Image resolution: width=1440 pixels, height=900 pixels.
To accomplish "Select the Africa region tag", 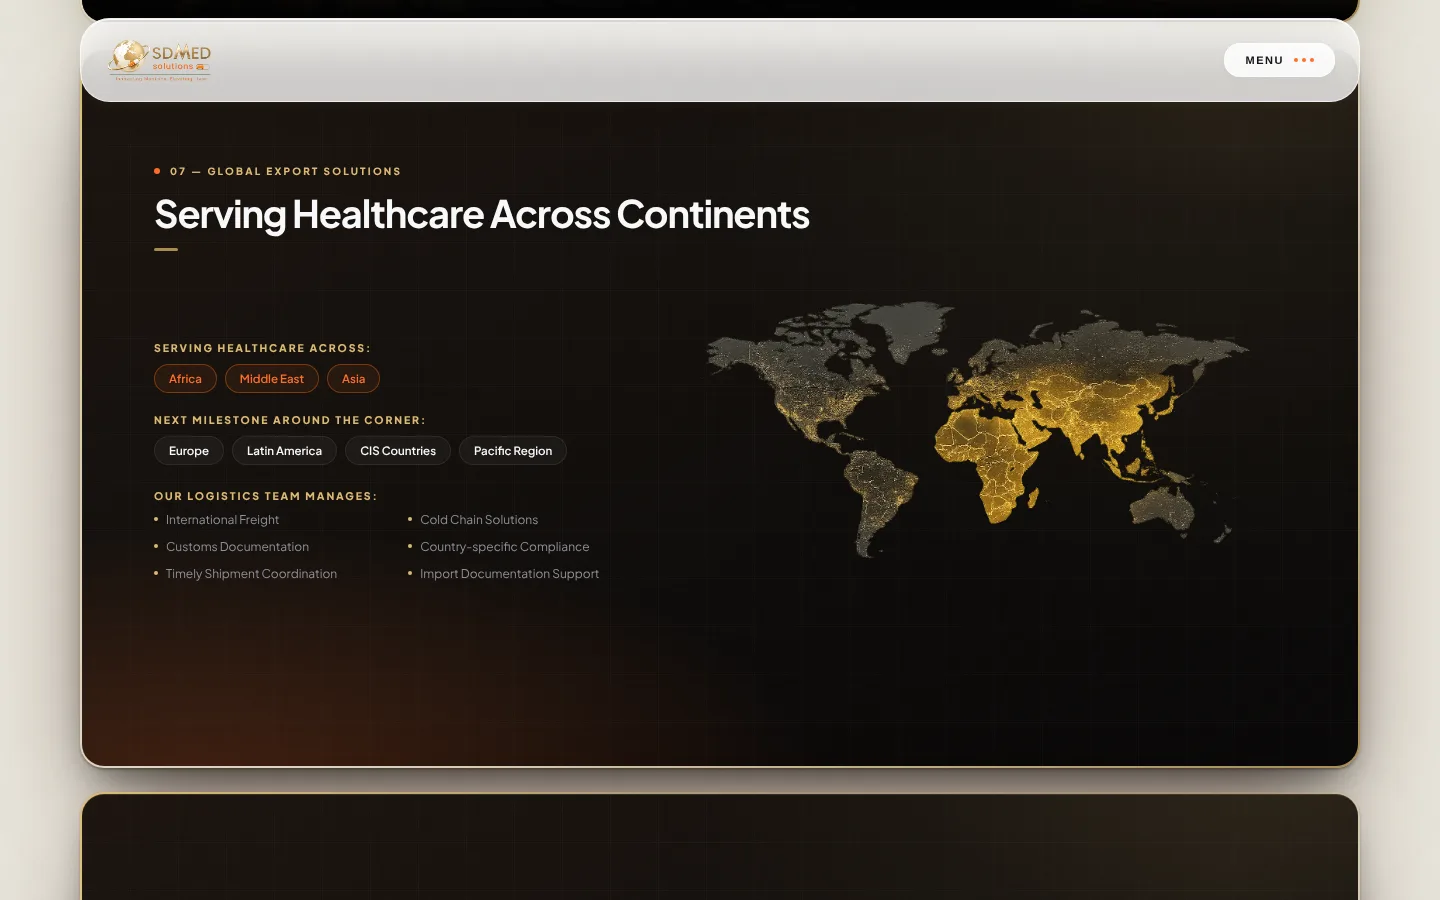I will [x=185, y=379].
